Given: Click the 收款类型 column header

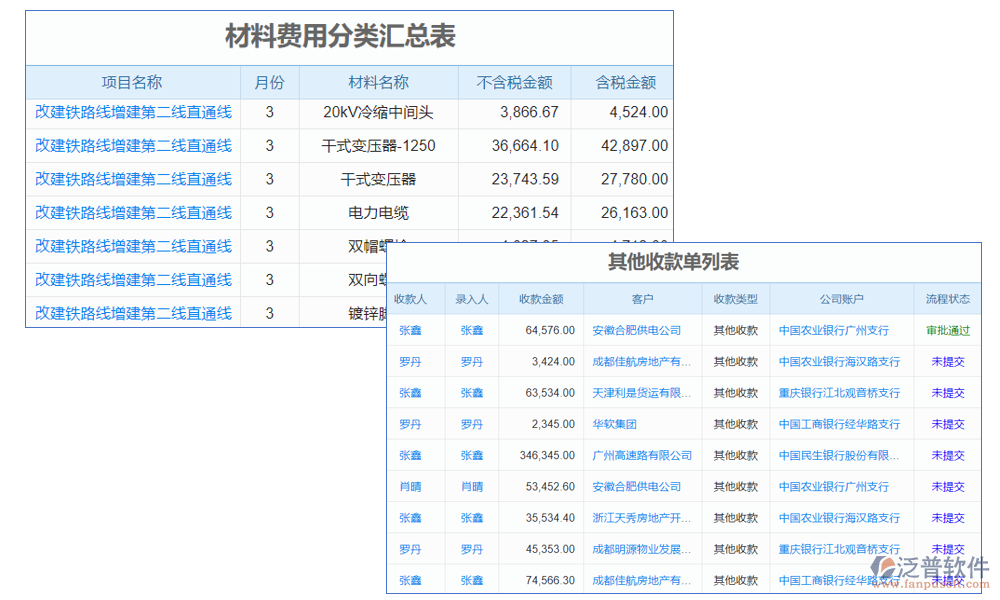Looking at the screenshot, I should (736, 299).
